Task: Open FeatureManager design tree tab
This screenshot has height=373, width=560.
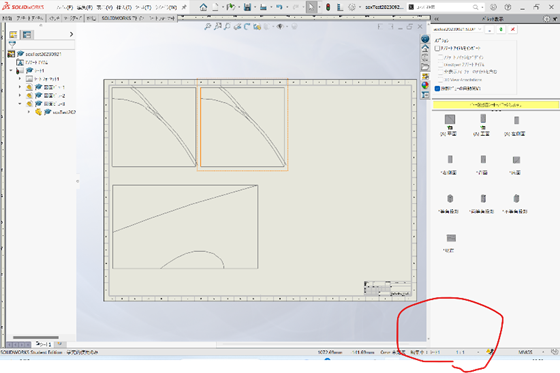Action: pyautogui.click(x=13, y=34)
